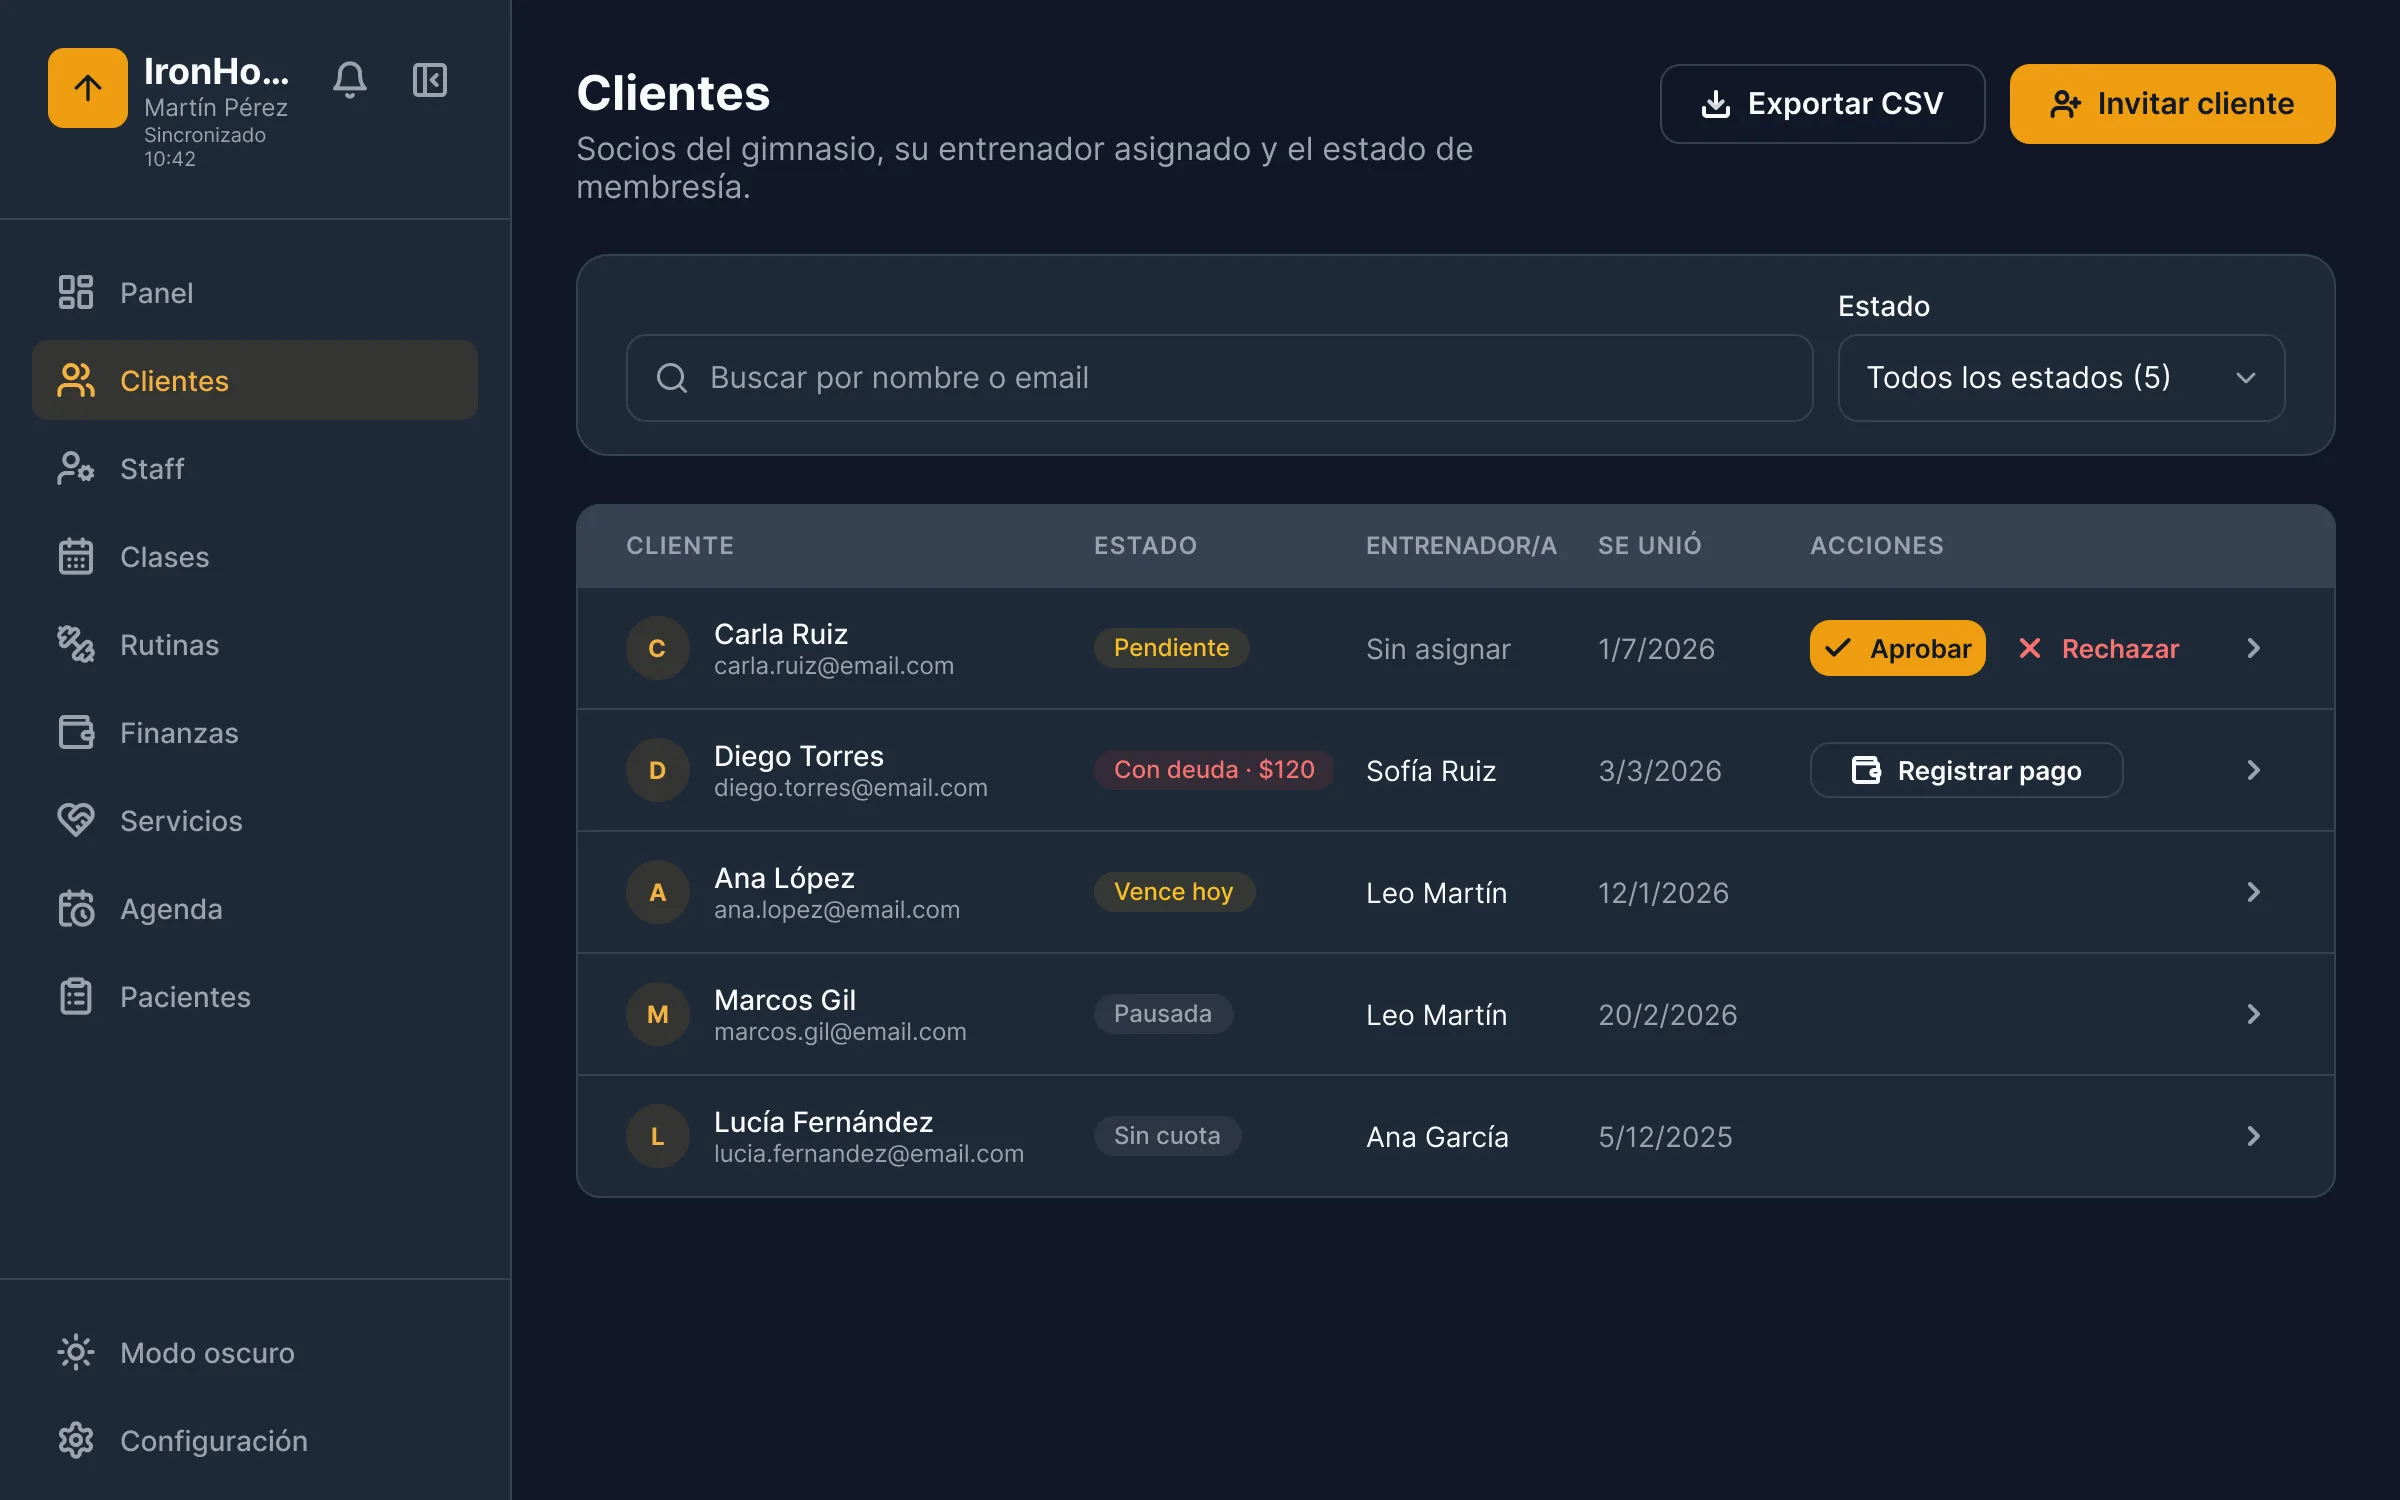Expand Lucía Fernández row chevron
Image resolution: width=2400 pixels, height=1500 pixels.
click(x=2254, y=1136)
